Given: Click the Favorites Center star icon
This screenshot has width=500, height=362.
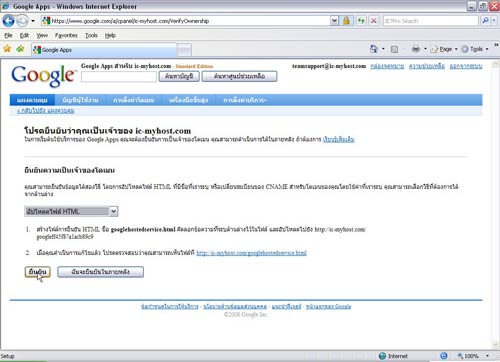Looking at the screenshot, I should coord(7,49).
